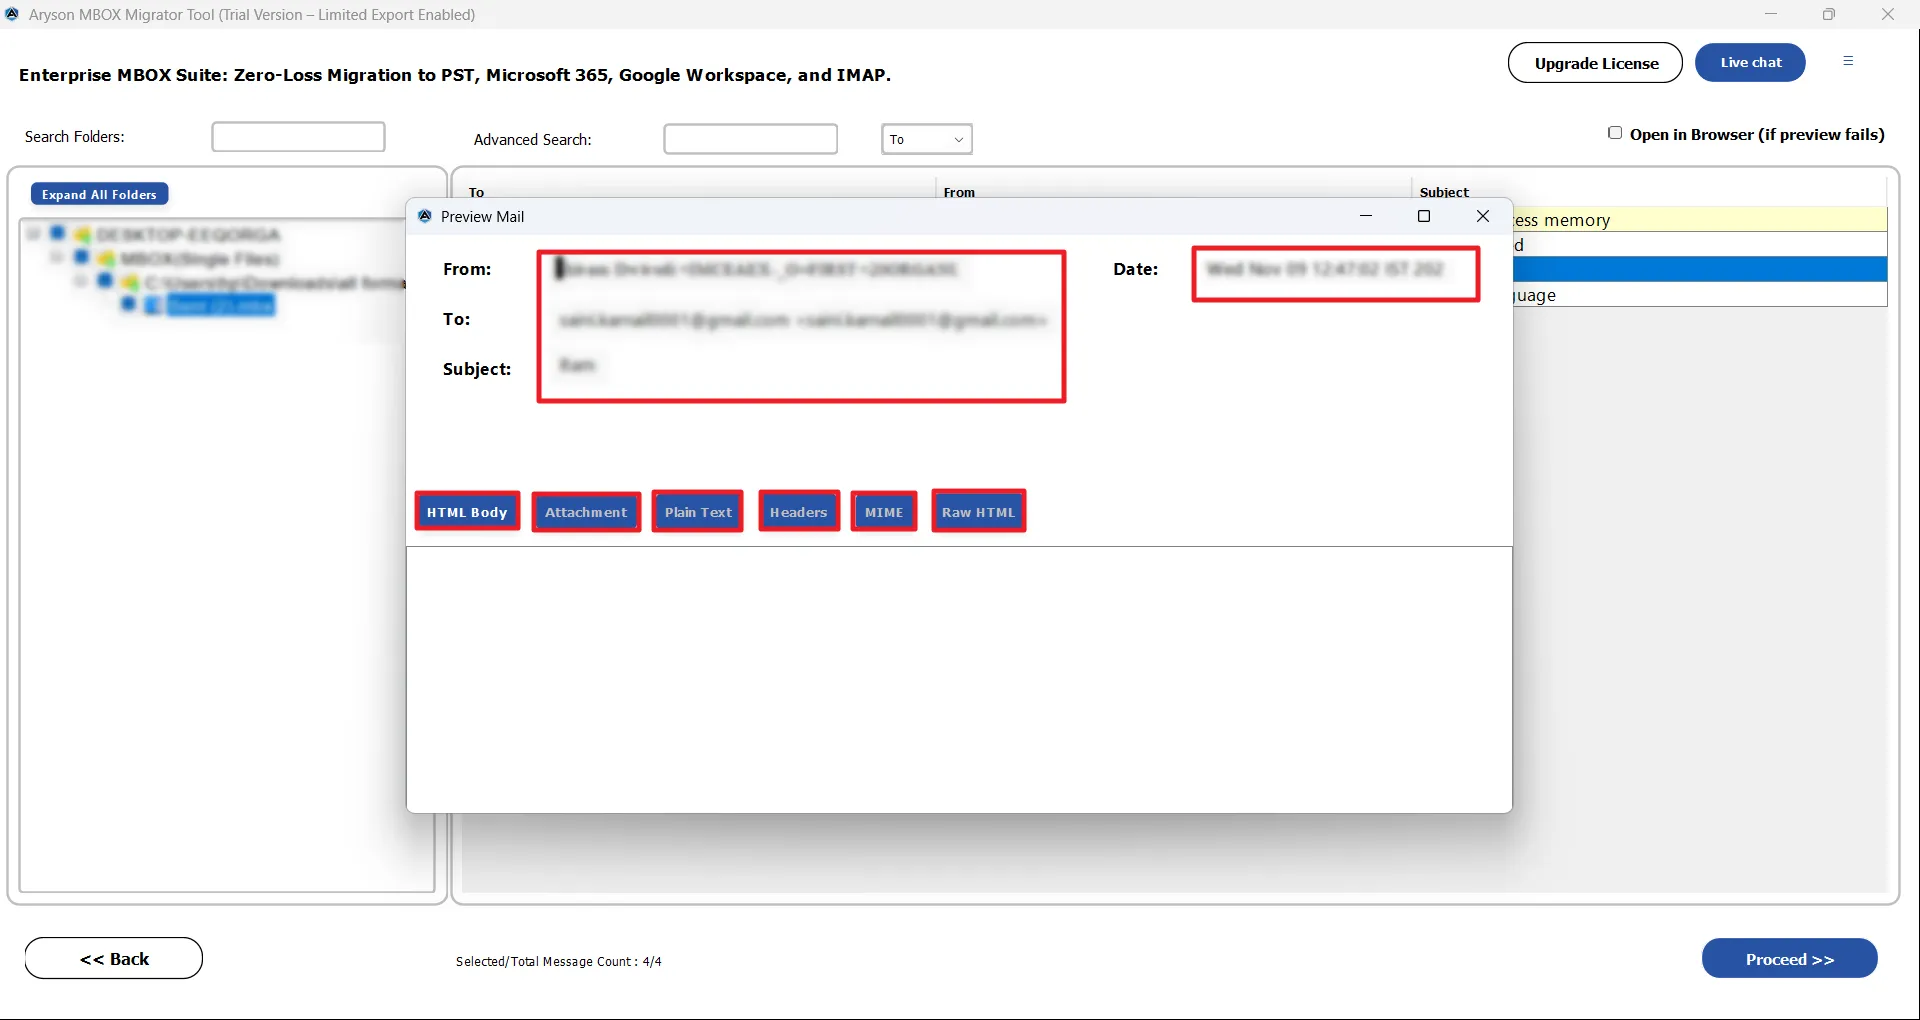Open the hamburger menu icon beside Live chat
The width and height of the screenshot is (1920, 1020).
pos(1848,61)
